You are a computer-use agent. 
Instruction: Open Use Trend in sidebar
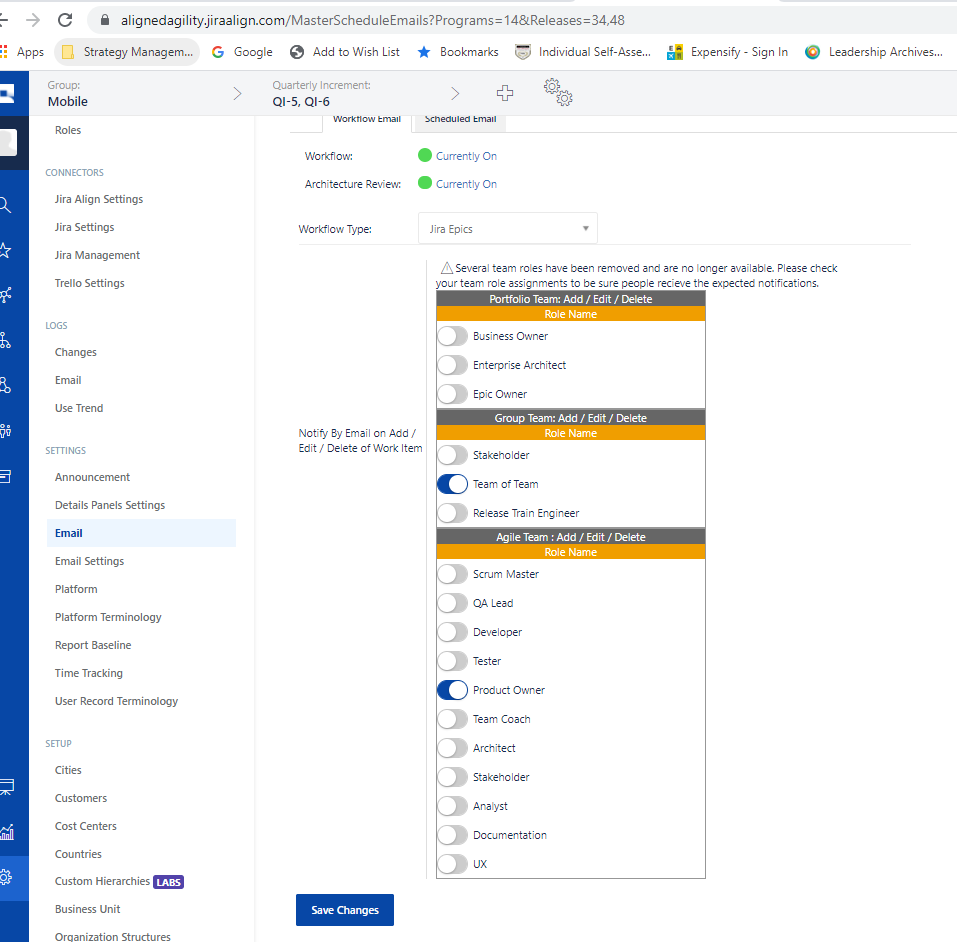click(x=79, y=408)
